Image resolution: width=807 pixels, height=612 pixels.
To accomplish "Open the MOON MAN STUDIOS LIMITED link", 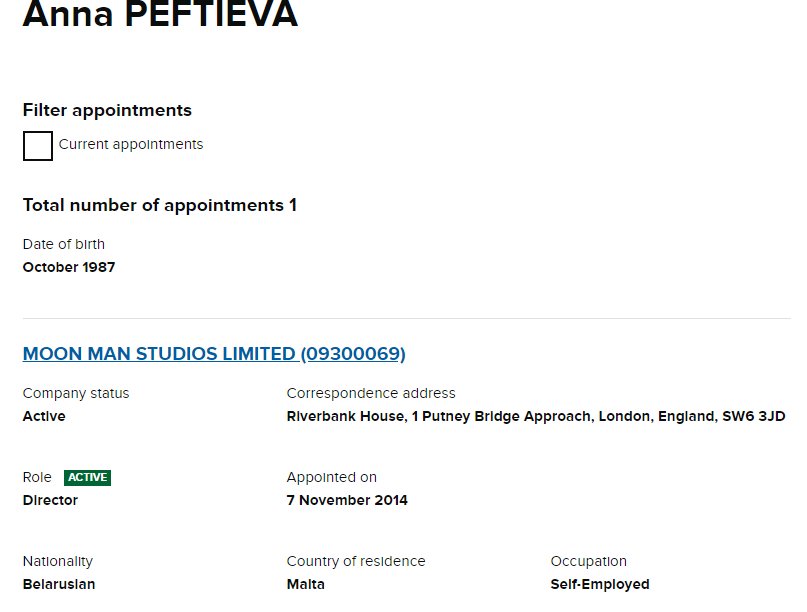I will 214,354.
